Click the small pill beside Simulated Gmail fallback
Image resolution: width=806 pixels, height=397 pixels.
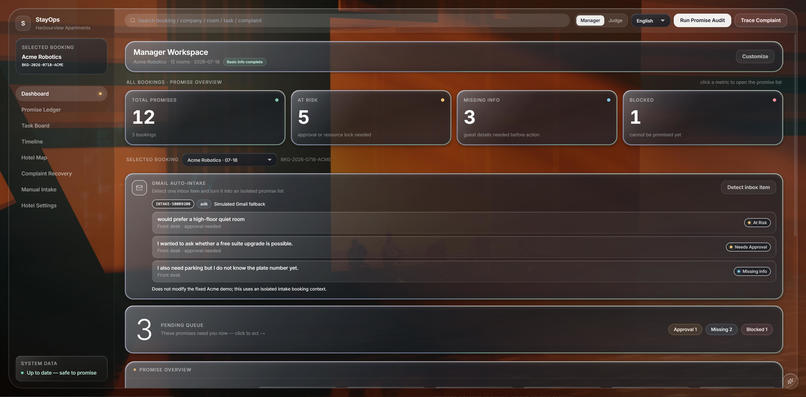point(204,204)
